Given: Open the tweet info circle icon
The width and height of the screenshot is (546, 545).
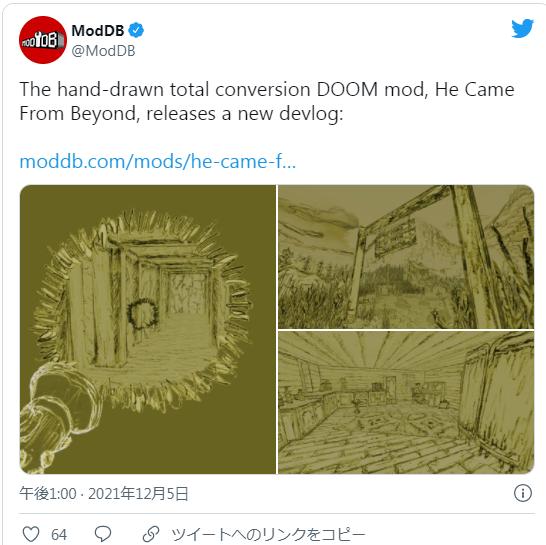Looking at the screenshot, I should (x=523, y=493).
